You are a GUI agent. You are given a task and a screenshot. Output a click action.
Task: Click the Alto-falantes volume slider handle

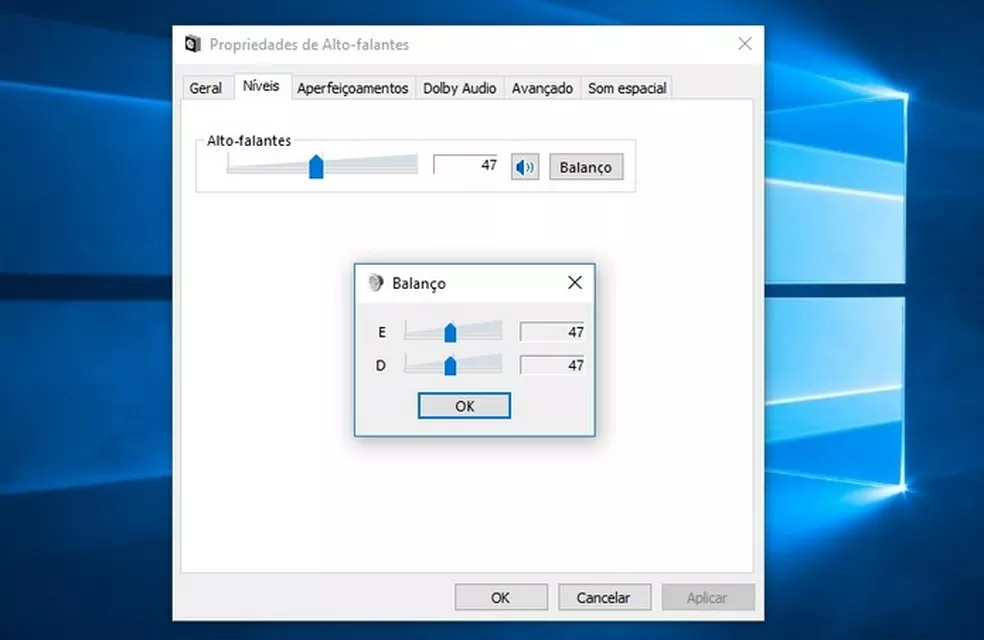(x=316, y=167)
